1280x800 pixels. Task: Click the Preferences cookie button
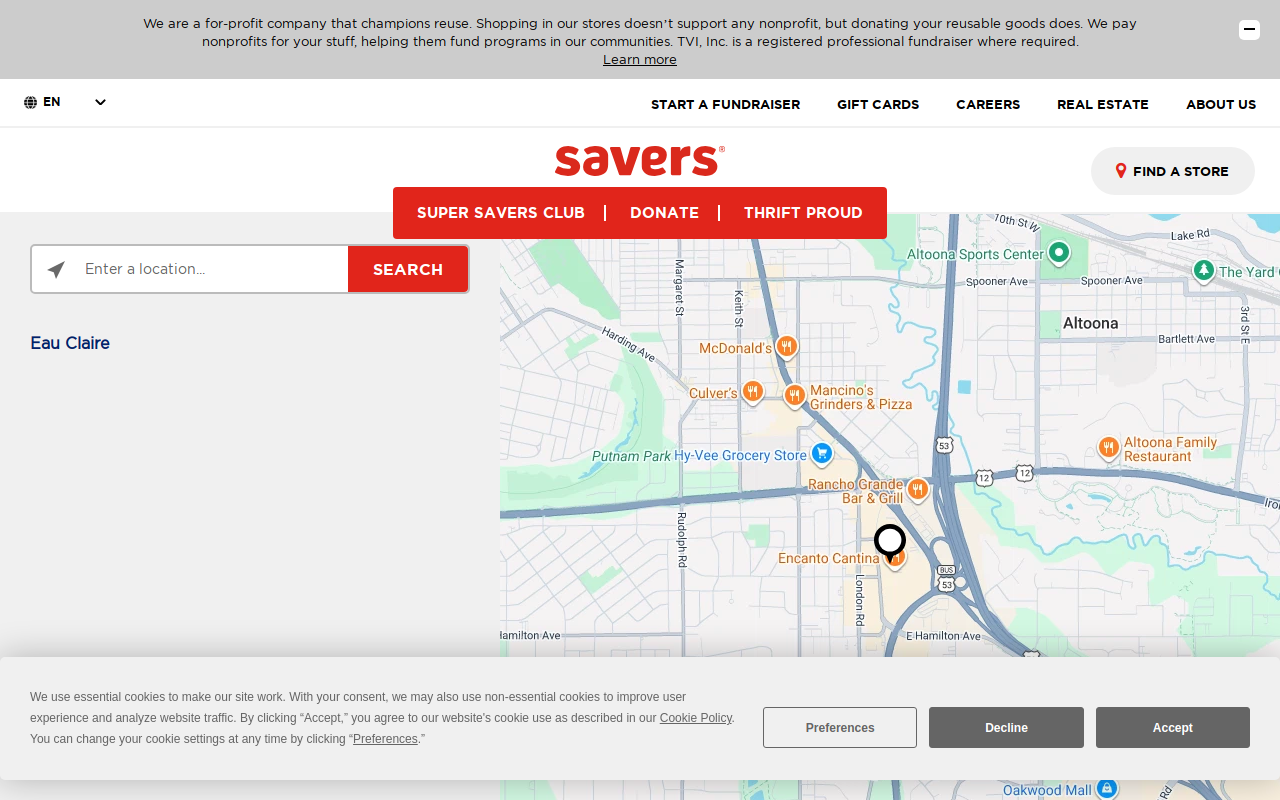840,728
